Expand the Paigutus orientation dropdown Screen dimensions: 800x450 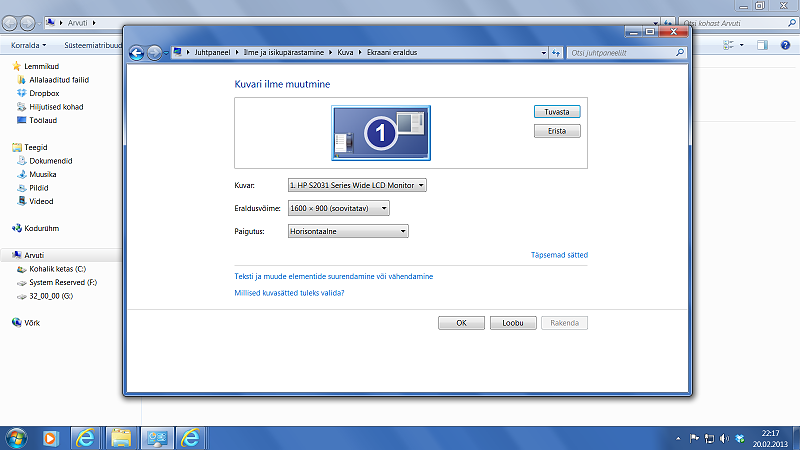[x=347, y=231]
